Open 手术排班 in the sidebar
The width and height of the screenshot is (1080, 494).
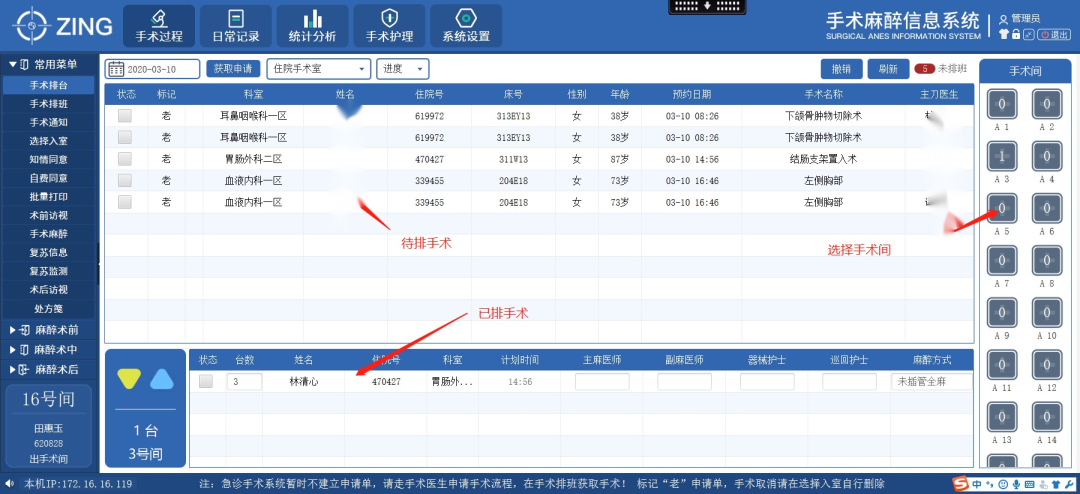(x=48, y=104)
